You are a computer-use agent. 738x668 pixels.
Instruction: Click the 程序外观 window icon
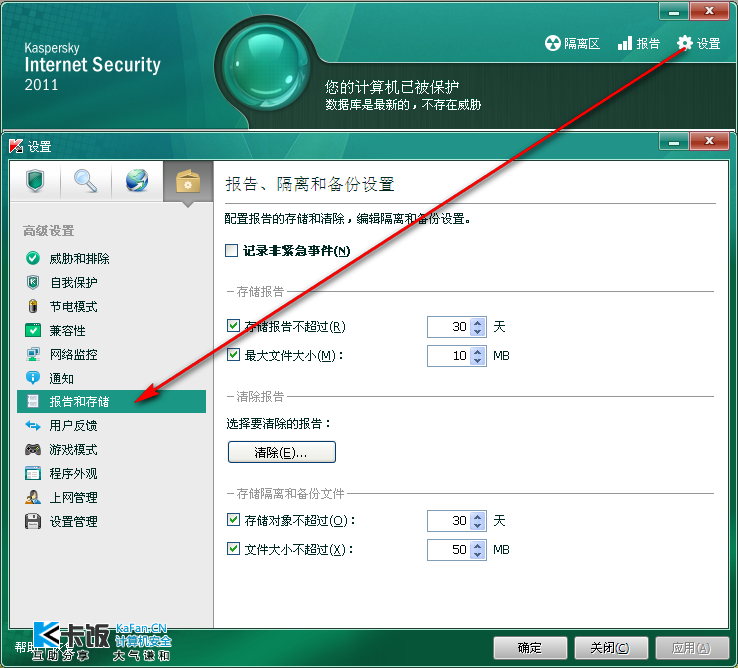(x=32, y=473)
